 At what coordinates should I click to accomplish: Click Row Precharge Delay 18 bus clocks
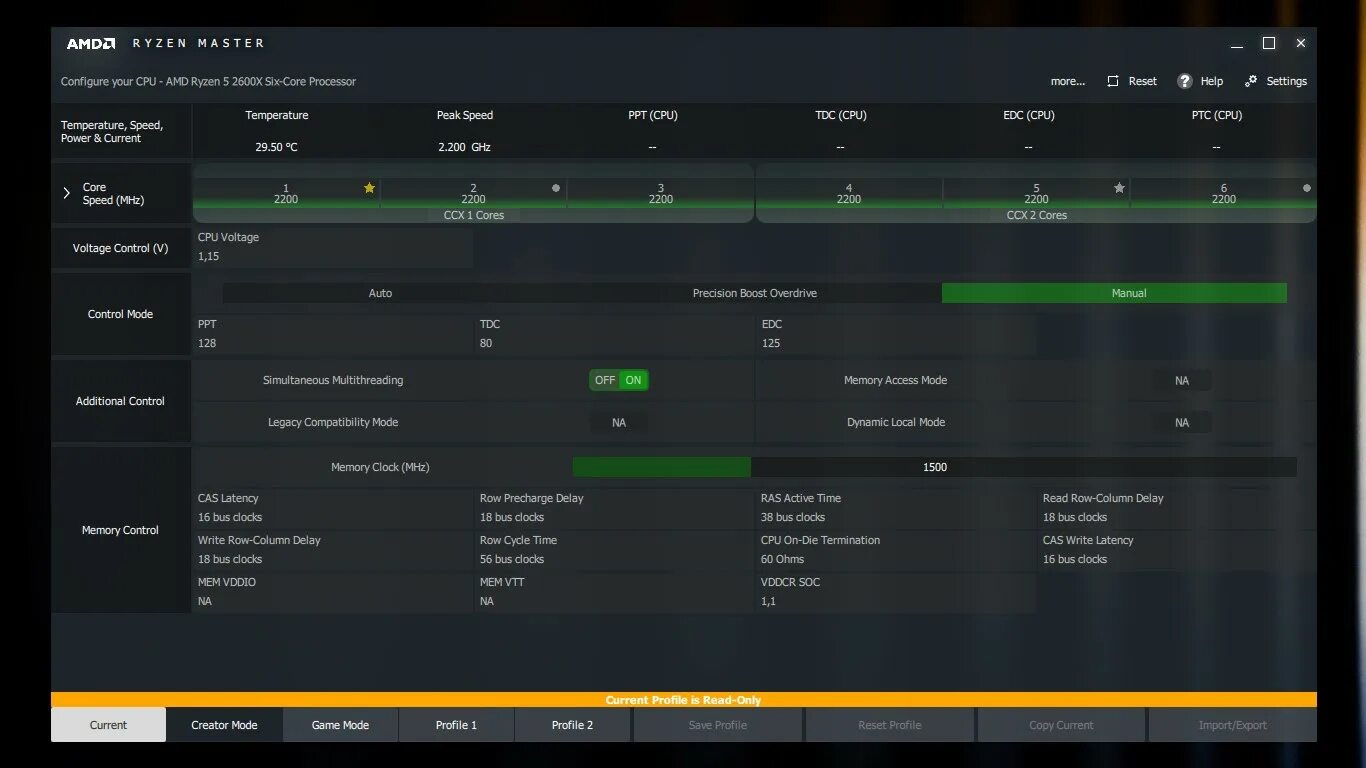512,517
